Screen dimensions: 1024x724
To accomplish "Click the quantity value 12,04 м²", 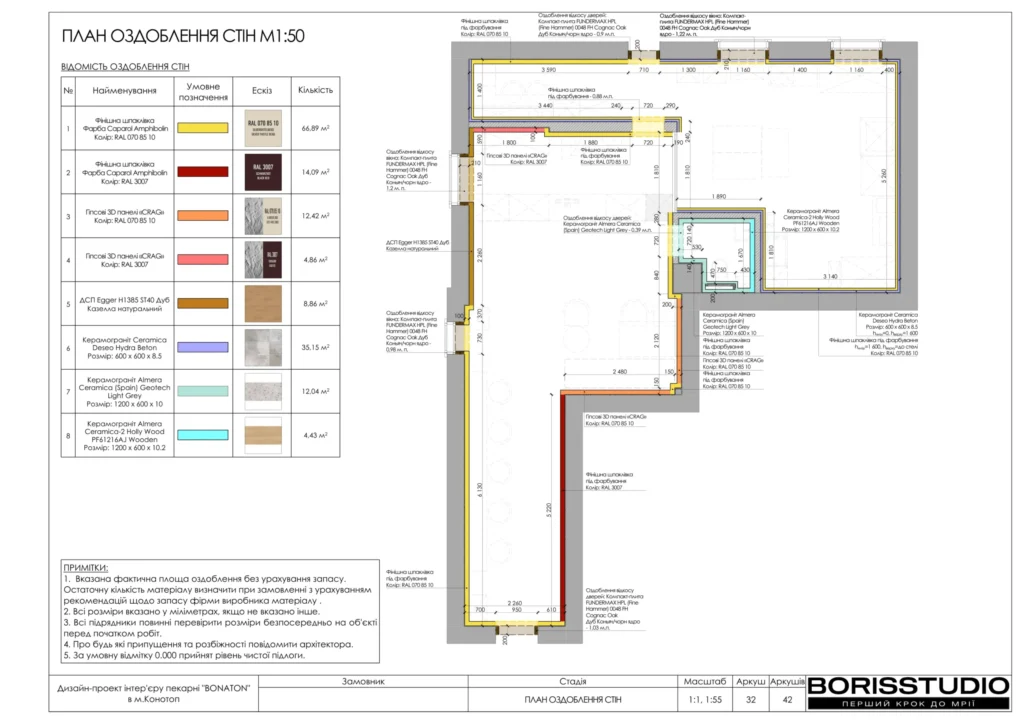I will pyautogui.click(x=315, y=391).
